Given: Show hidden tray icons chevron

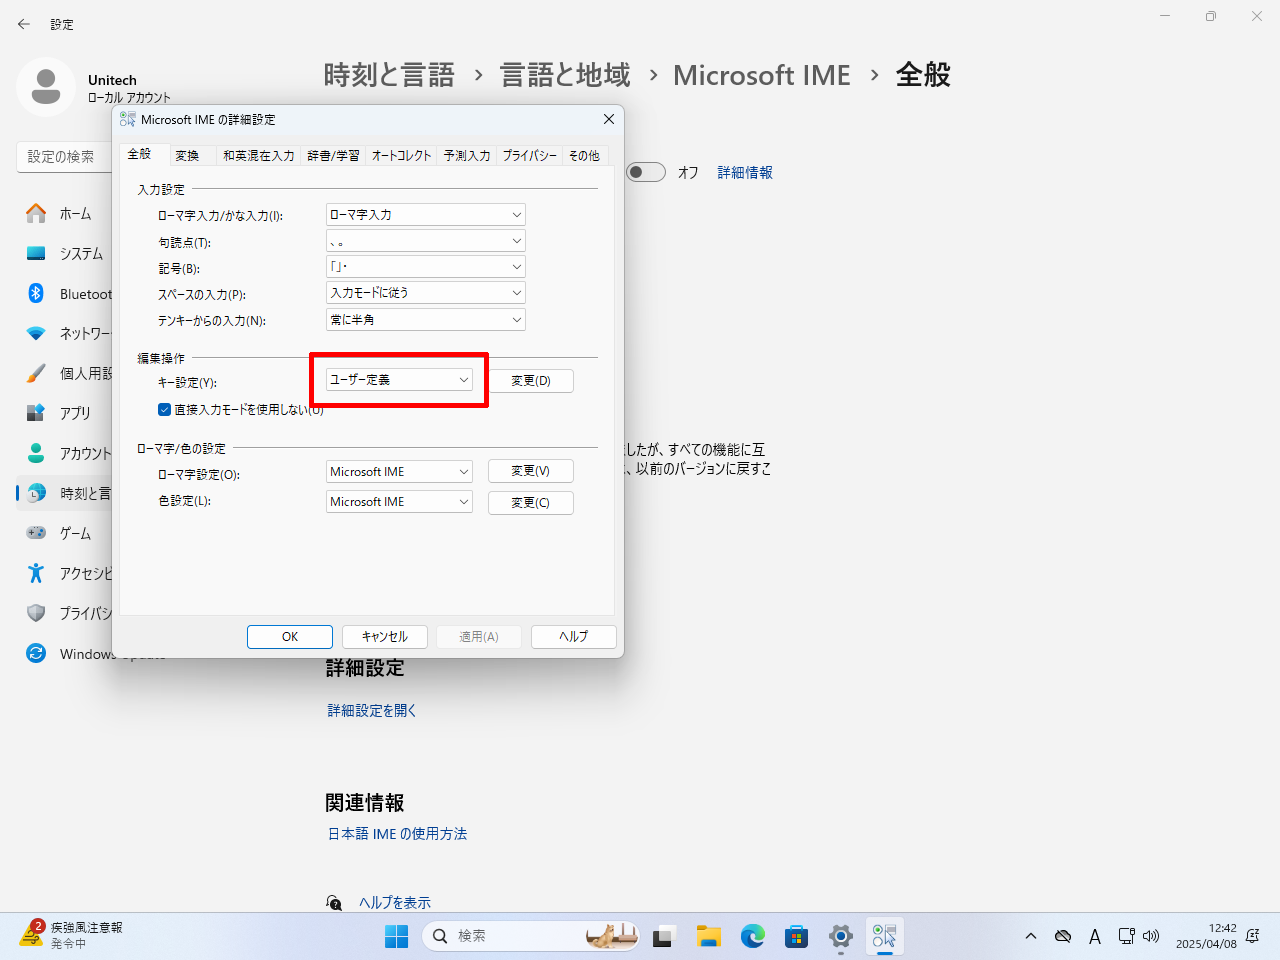Looking at the screenshot, I should (1031, 936).
